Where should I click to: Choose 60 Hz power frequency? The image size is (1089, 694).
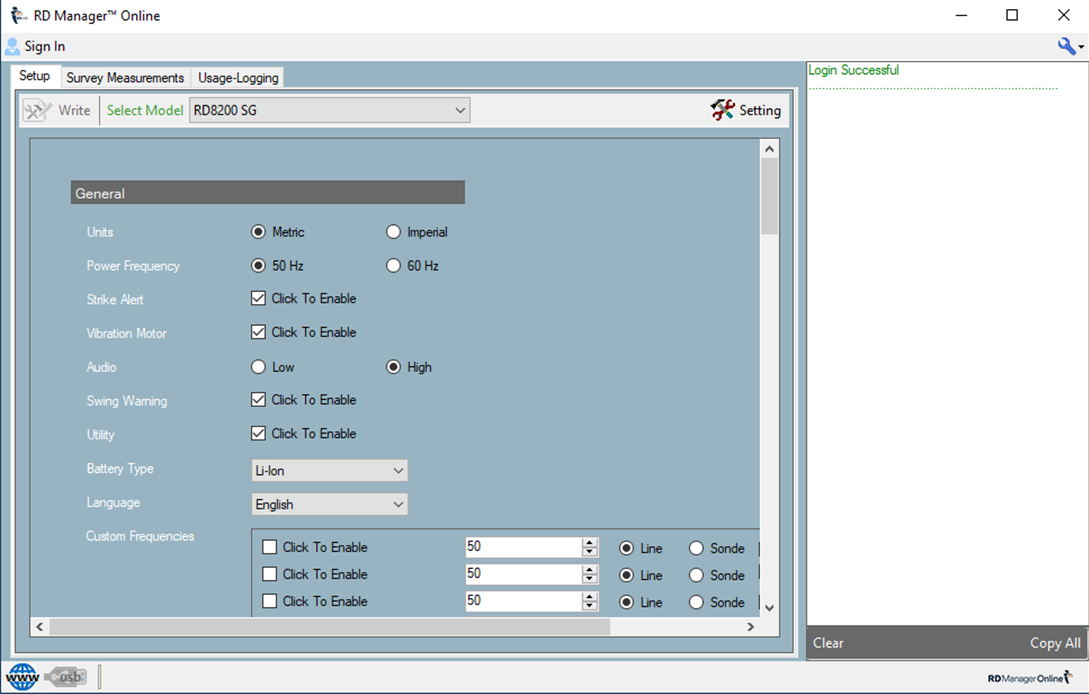[x=393, y=265]
